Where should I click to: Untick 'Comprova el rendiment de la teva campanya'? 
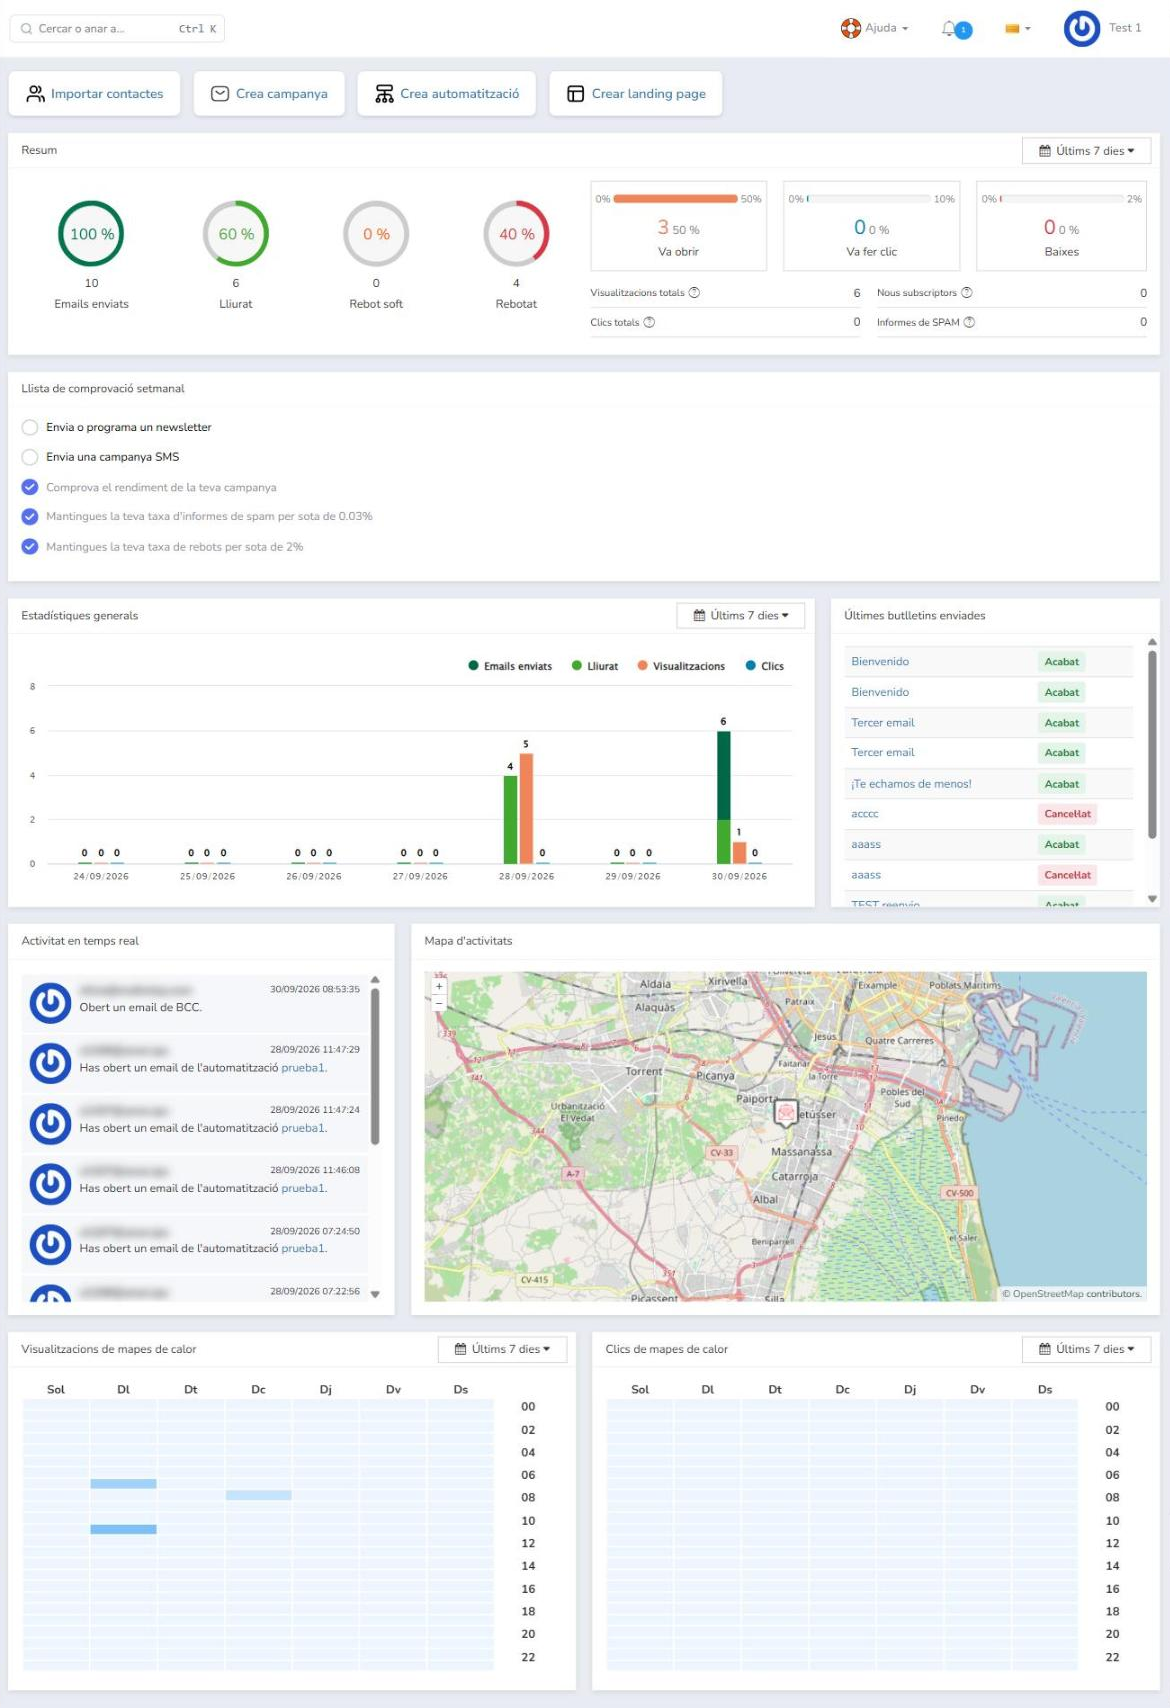click(x=30, y=487)
